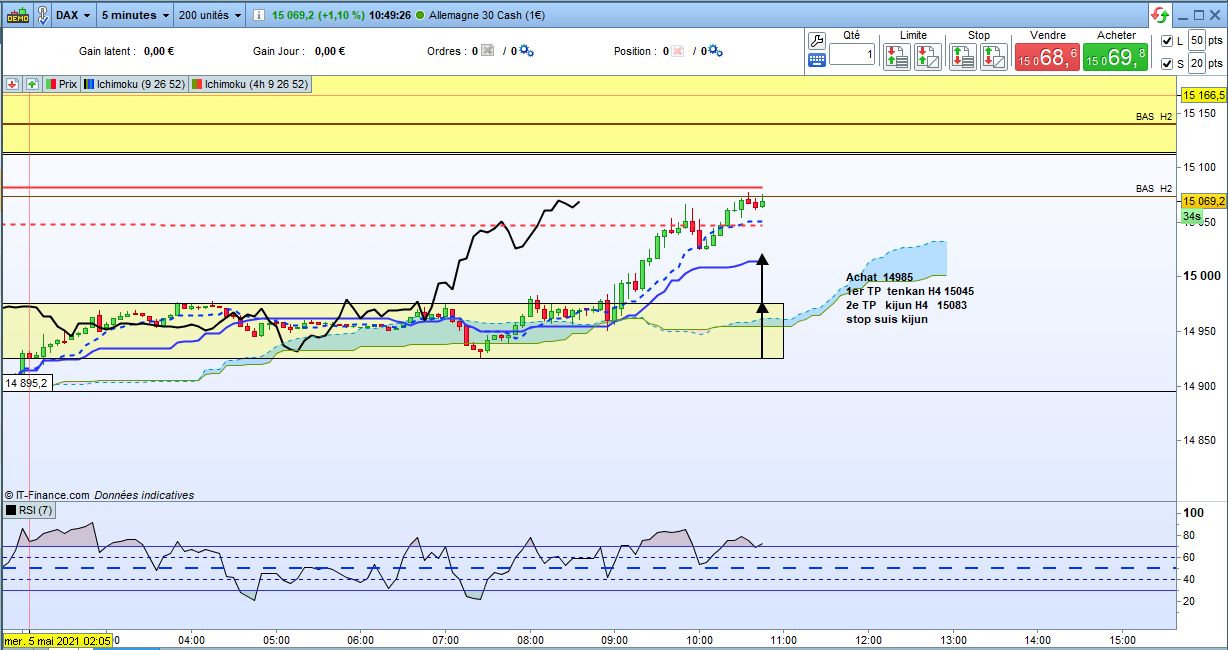Screen dimensions: 1228x650
Task: Select the Ichimoku (9 26 52) tab
Action: [136, 85]
